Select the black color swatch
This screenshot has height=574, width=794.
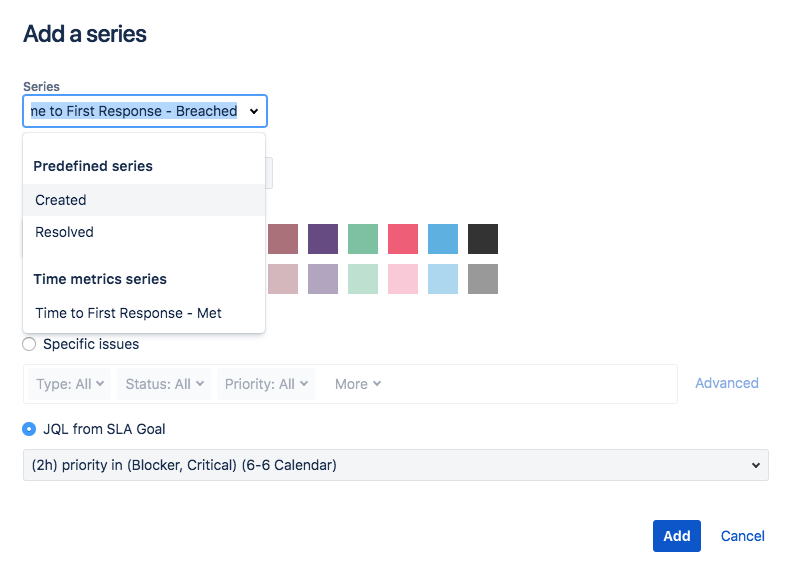[x=483, y=239]
